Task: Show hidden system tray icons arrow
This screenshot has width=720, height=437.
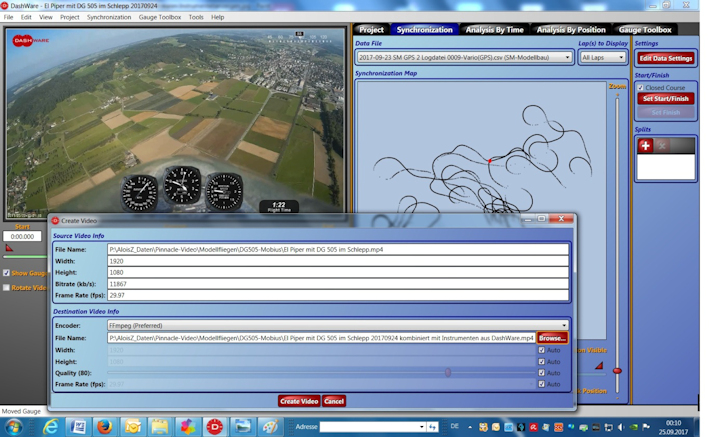Action: (x=469, y=427)
